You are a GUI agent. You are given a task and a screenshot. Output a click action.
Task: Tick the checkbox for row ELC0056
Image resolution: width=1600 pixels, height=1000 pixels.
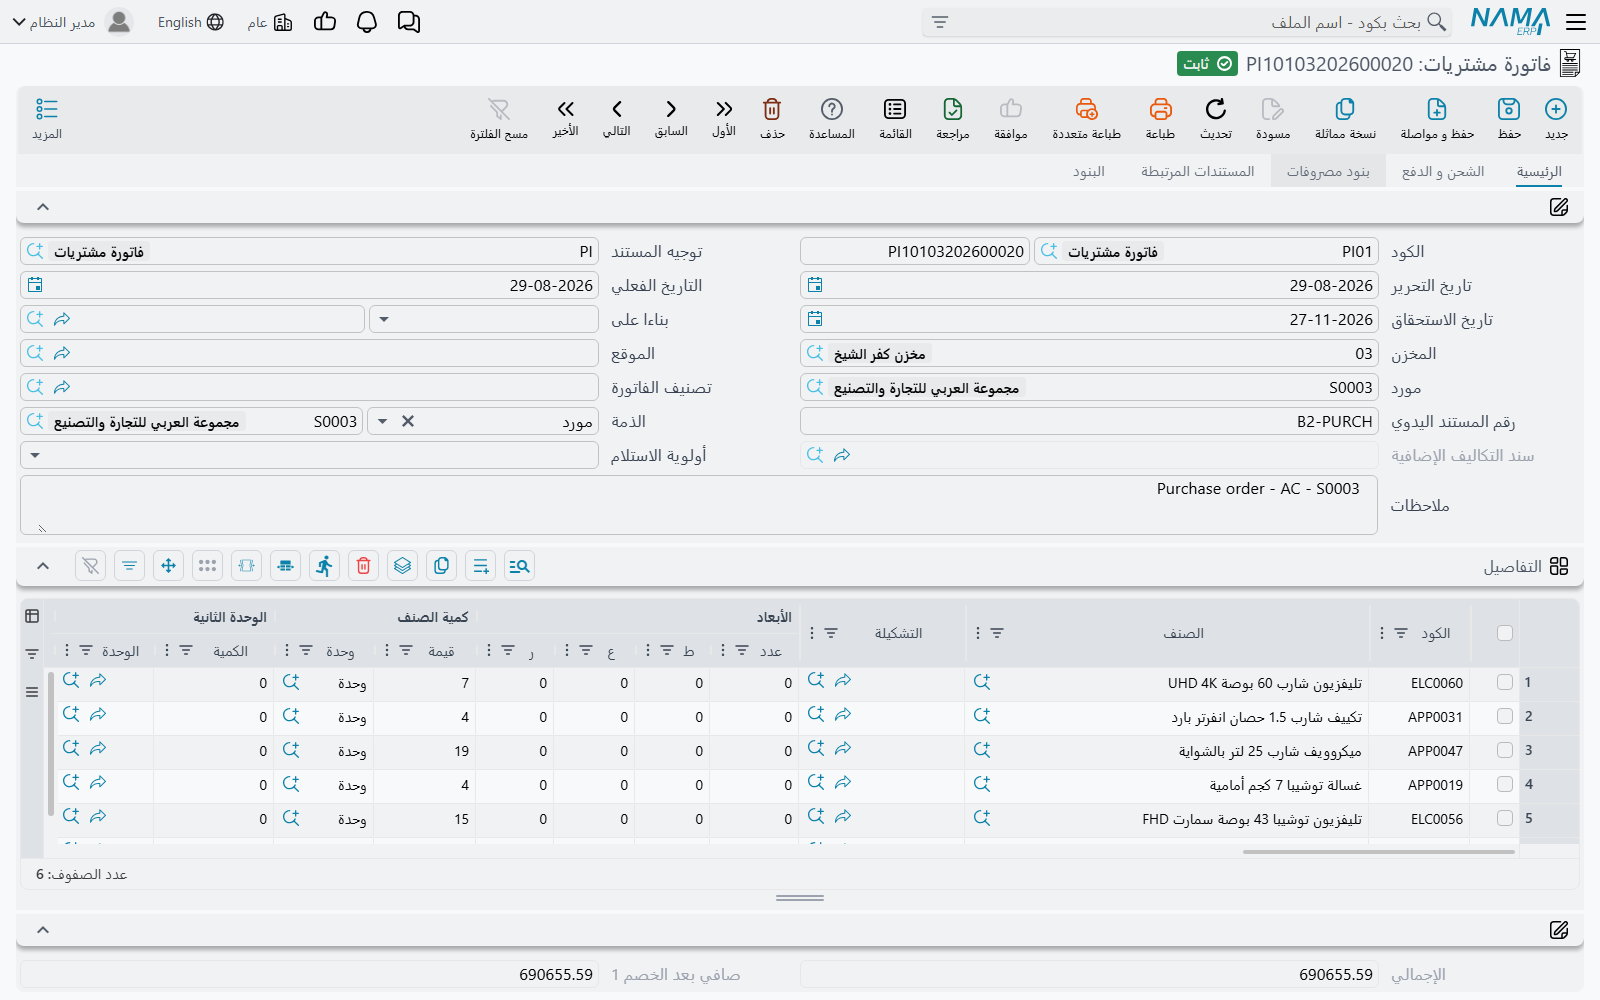click(x=1505, y=818)
